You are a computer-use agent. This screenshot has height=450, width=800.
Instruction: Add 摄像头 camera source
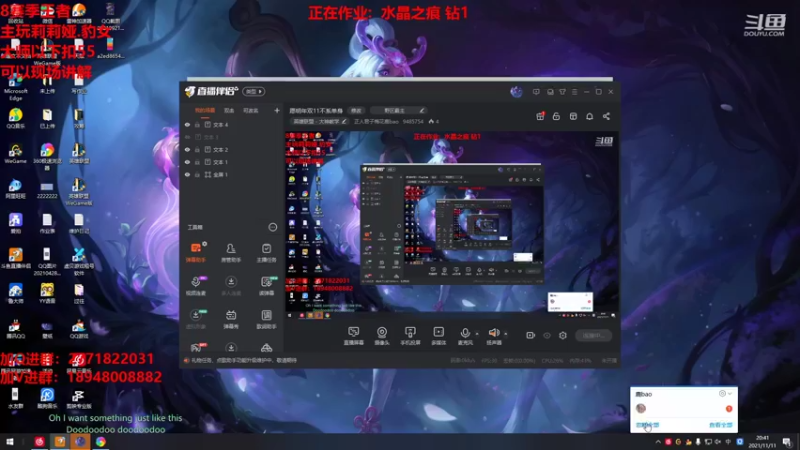[382, 336]
